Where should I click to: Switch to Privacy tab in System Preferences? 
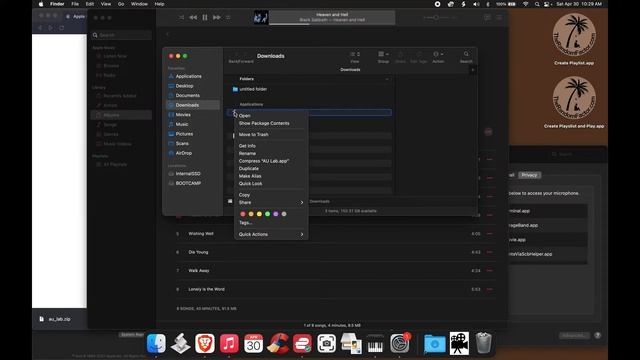pos(529,175)
